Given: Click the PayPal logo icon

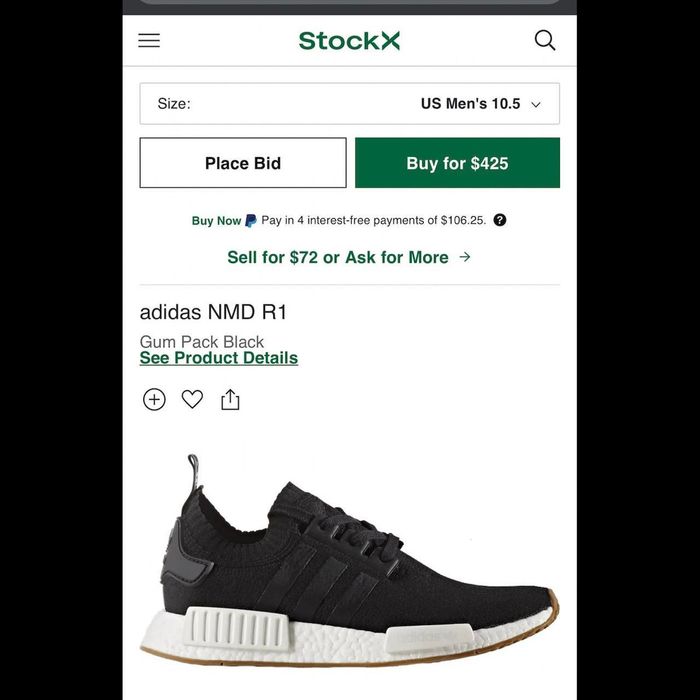Looking at the screenshot, I should pyautogui.click(x=251, y=221).
